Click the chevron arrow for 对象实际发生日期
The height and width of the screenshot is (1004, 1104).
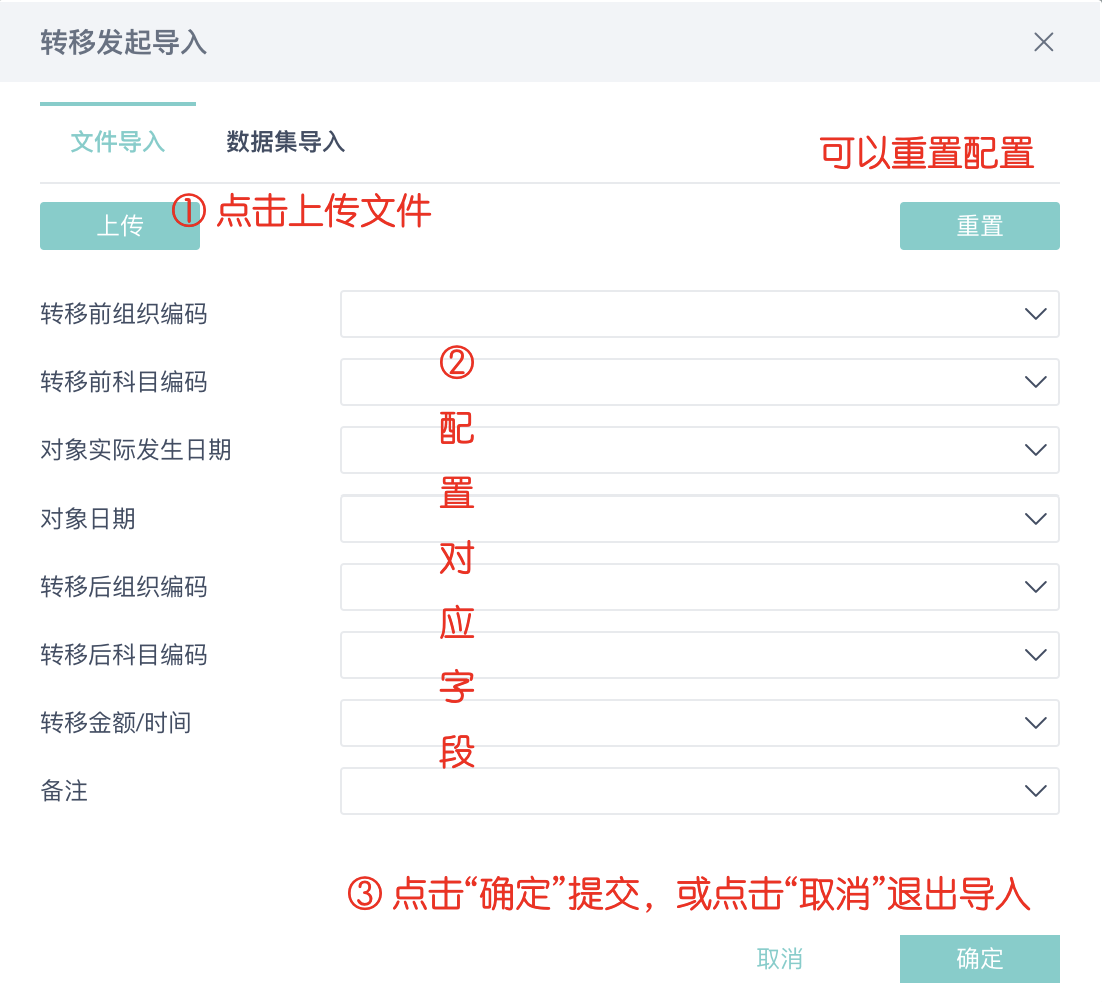[1035, 450]
